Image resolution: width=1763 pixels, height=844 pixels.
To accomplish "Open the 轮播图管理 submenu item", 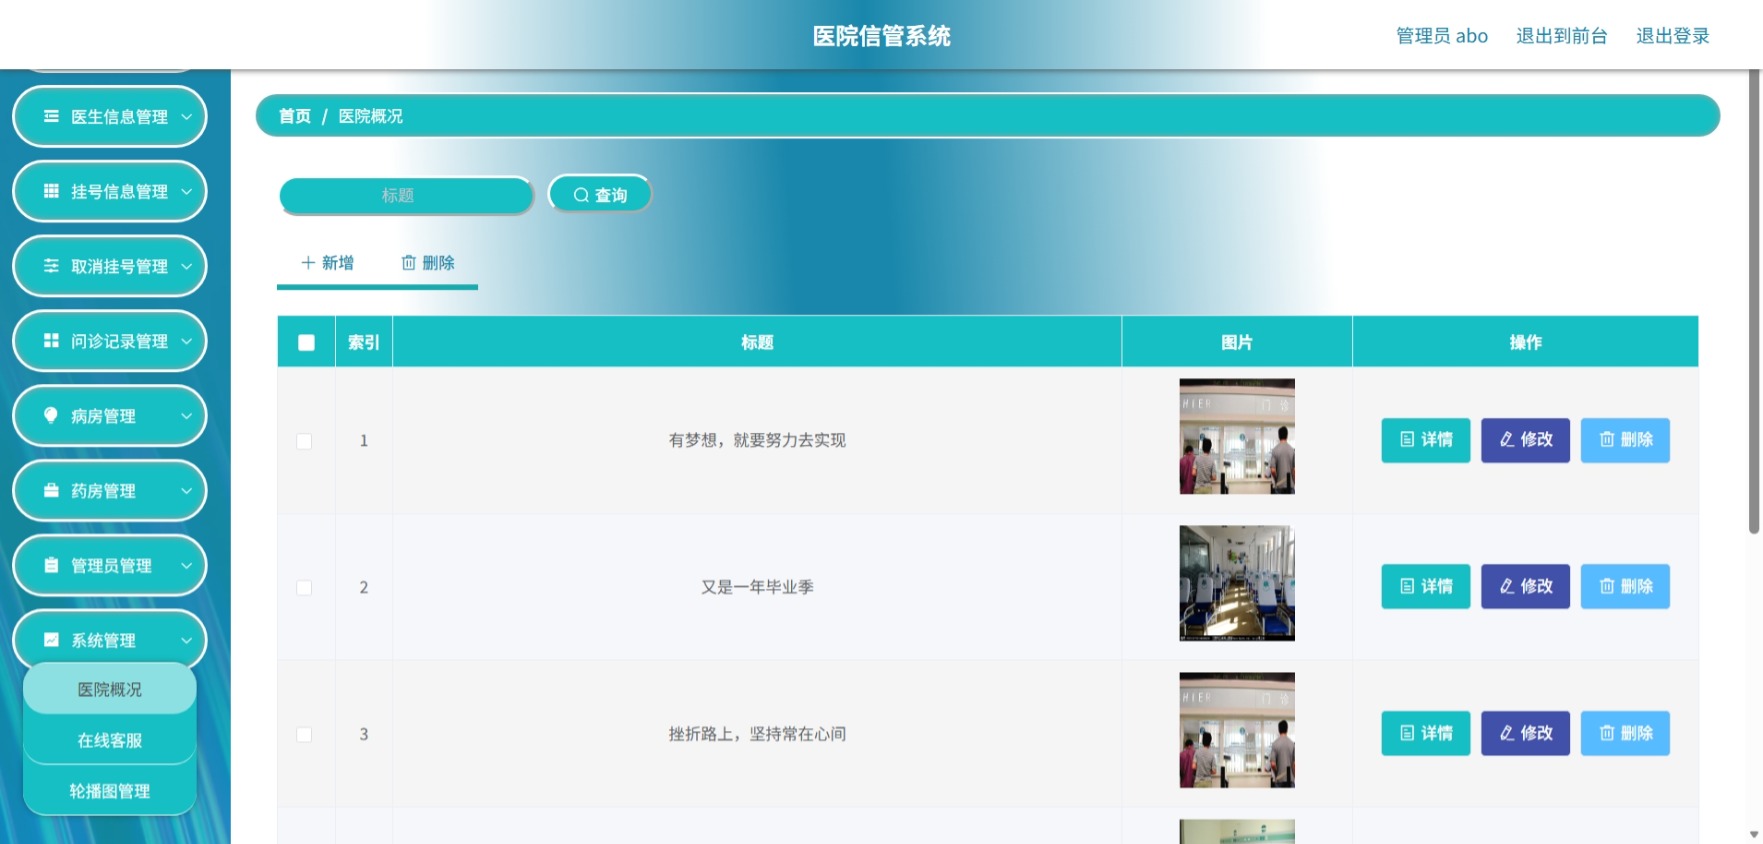I will tap(110, 791).
